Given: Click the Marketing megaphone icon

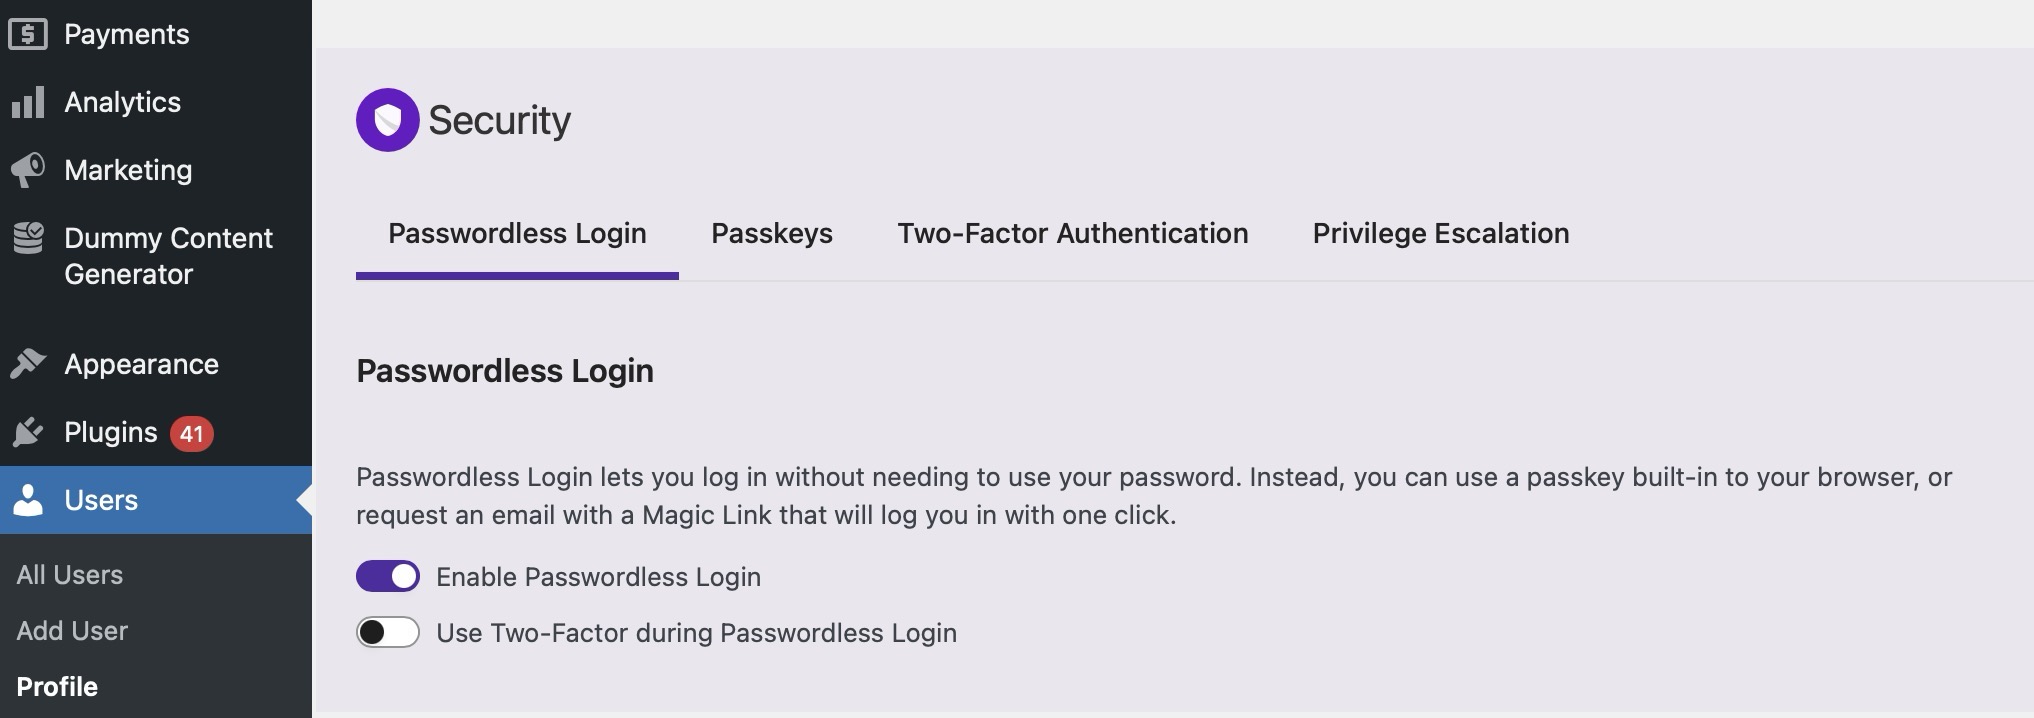Looking at the screenshot, I should (x=28, y=170).
